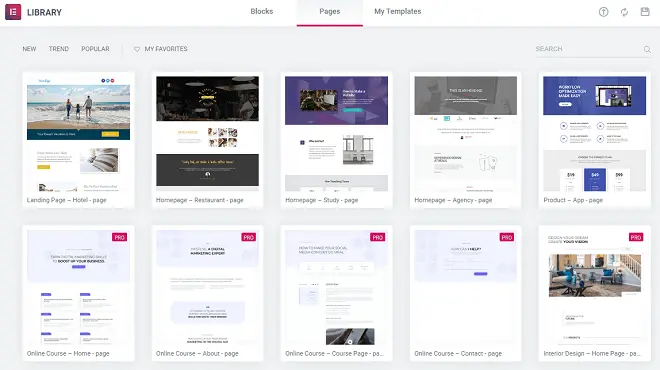Image resolution: width=660 pixels, height=370 pixels.
Task: Open Online Course Course Page preview
Action: coord(336,287)
